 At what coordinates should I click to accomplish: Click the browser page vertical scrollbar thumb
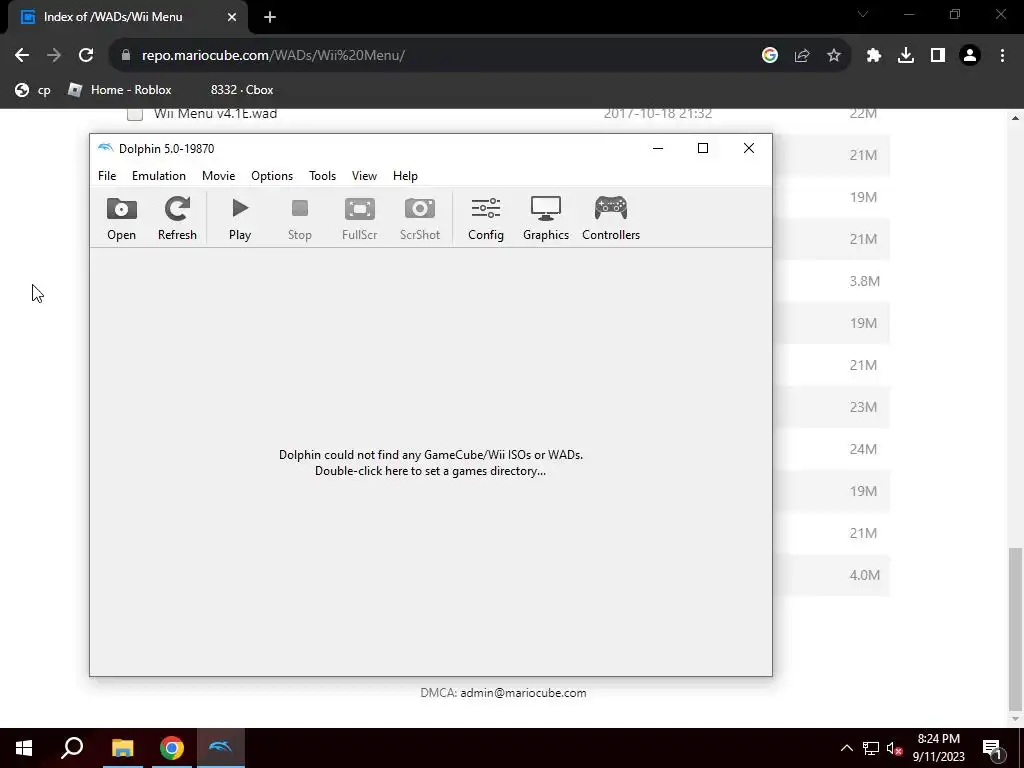pos(1015,628)
